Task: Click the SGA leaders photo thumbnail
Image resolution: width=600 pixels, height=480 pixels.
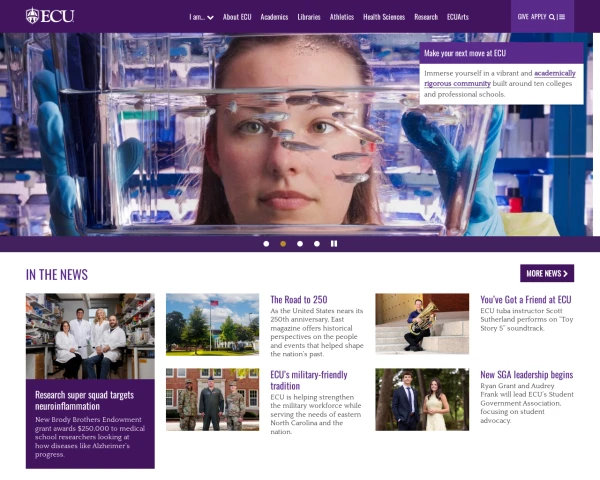Action: pyautogui.click(x=422, y=400)
